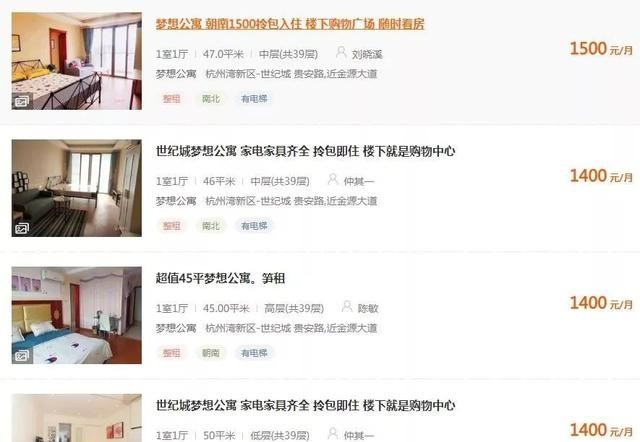This screenshot has width=640, height=442.
Task: Click agent person icon in second listing
Action: pyautogui.click(x=333, y=179)
